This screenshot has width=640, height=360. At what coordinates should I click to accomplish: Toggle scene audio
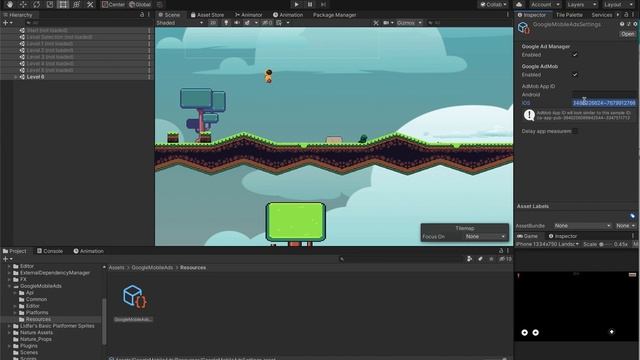(237, 23)
